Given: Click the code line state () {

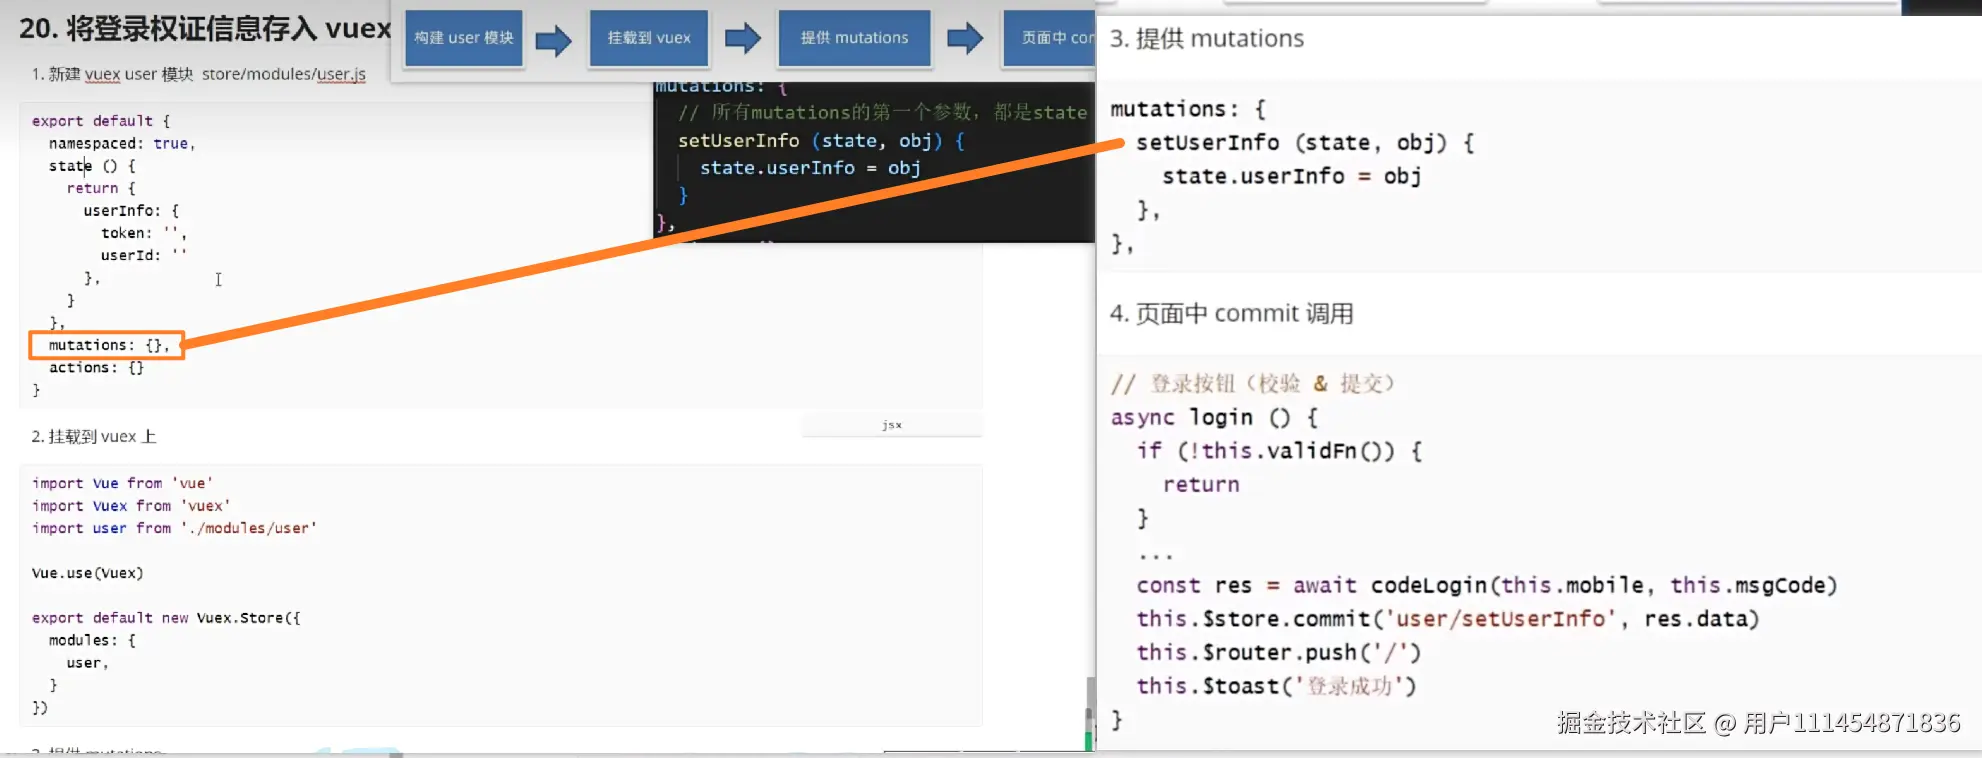Looking at the screenshot, I should (92, 166).
